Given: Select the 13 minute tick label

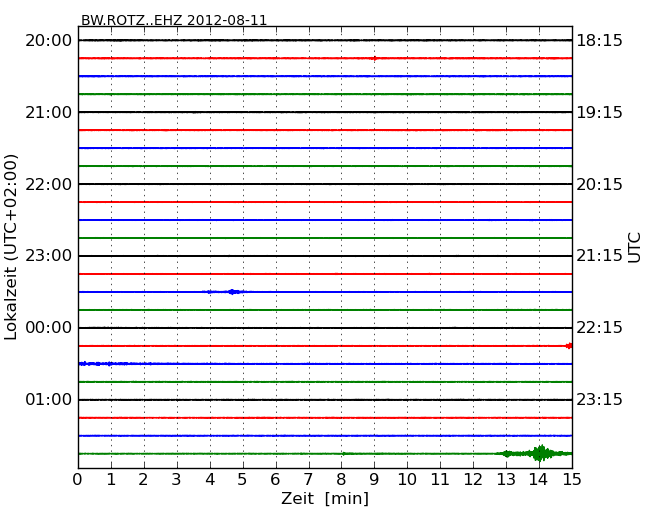Looking at the screenshot, I should [x=506, y=480].
